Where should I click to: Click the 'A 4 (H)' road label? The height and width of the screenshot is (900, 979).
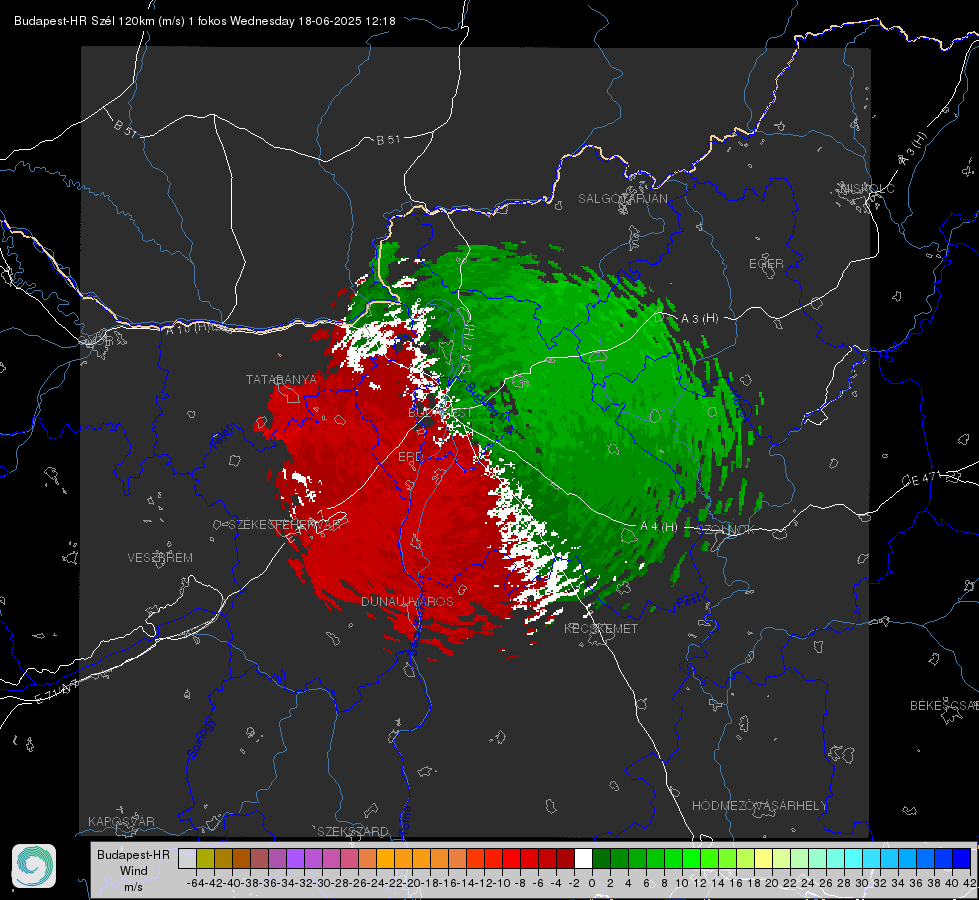(x=659, y=527)
